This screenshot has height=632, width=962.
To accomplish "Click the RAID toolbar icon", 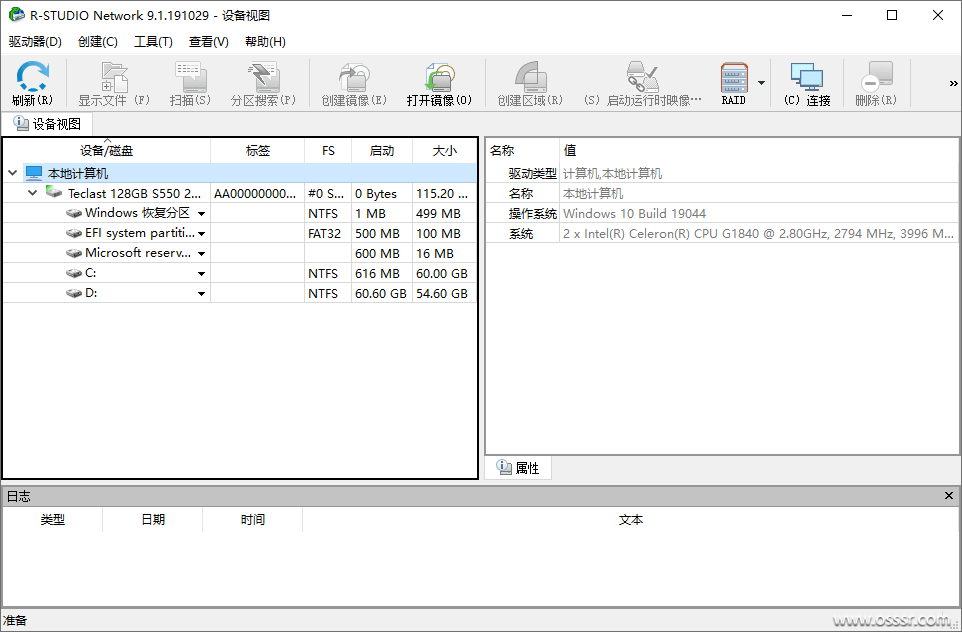I will click(x=734, y=77).
